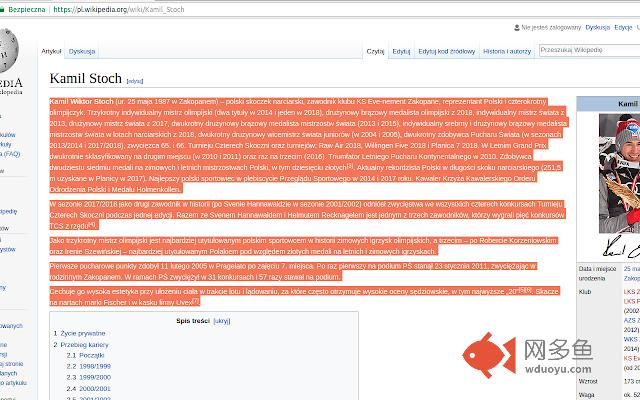Jump to contents entry 2.4 2000/2001
This screenshot has height=400, width=640.
[x=89, y=389]
